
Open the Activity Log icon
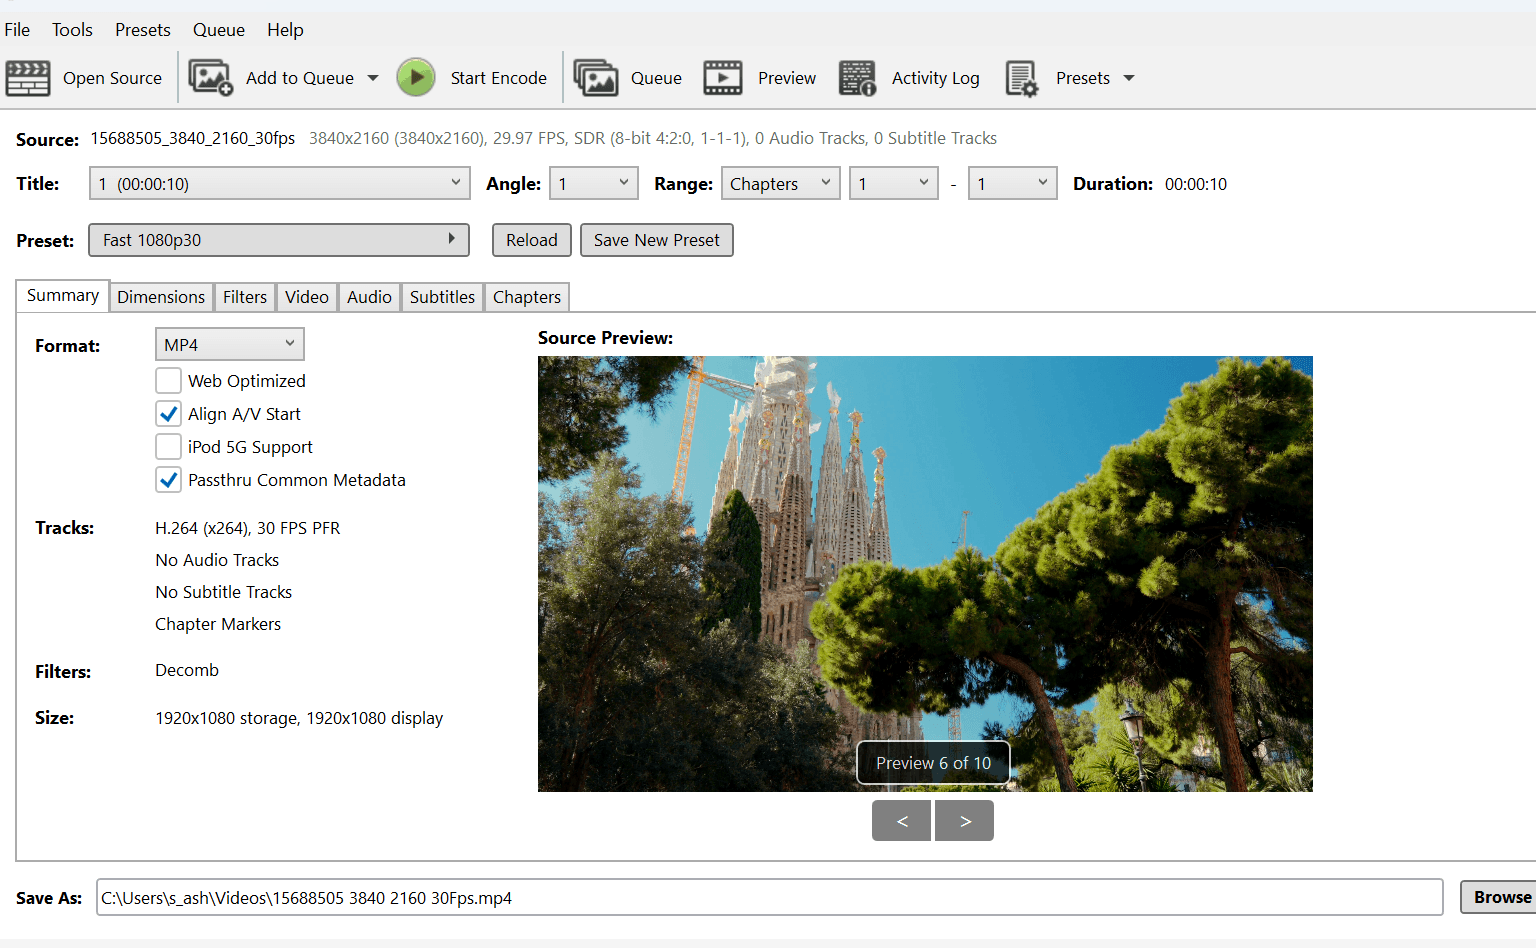coord(857,78)
